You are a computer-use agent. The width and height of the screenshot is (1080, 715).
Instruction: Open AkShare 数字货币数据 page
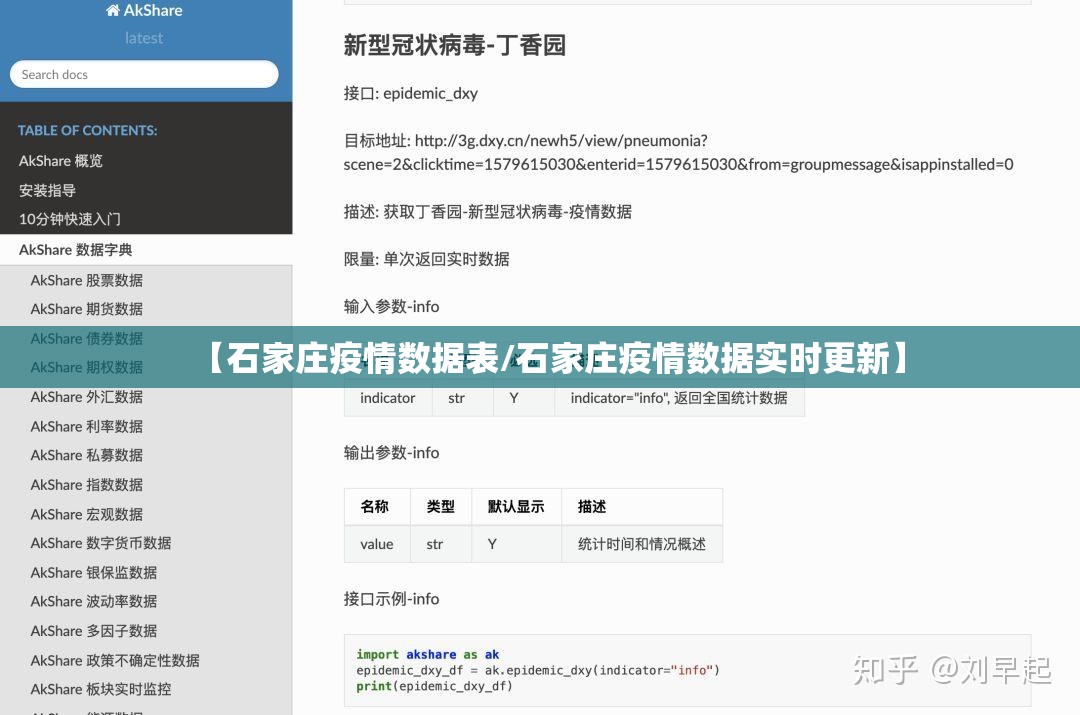[101, 543]
